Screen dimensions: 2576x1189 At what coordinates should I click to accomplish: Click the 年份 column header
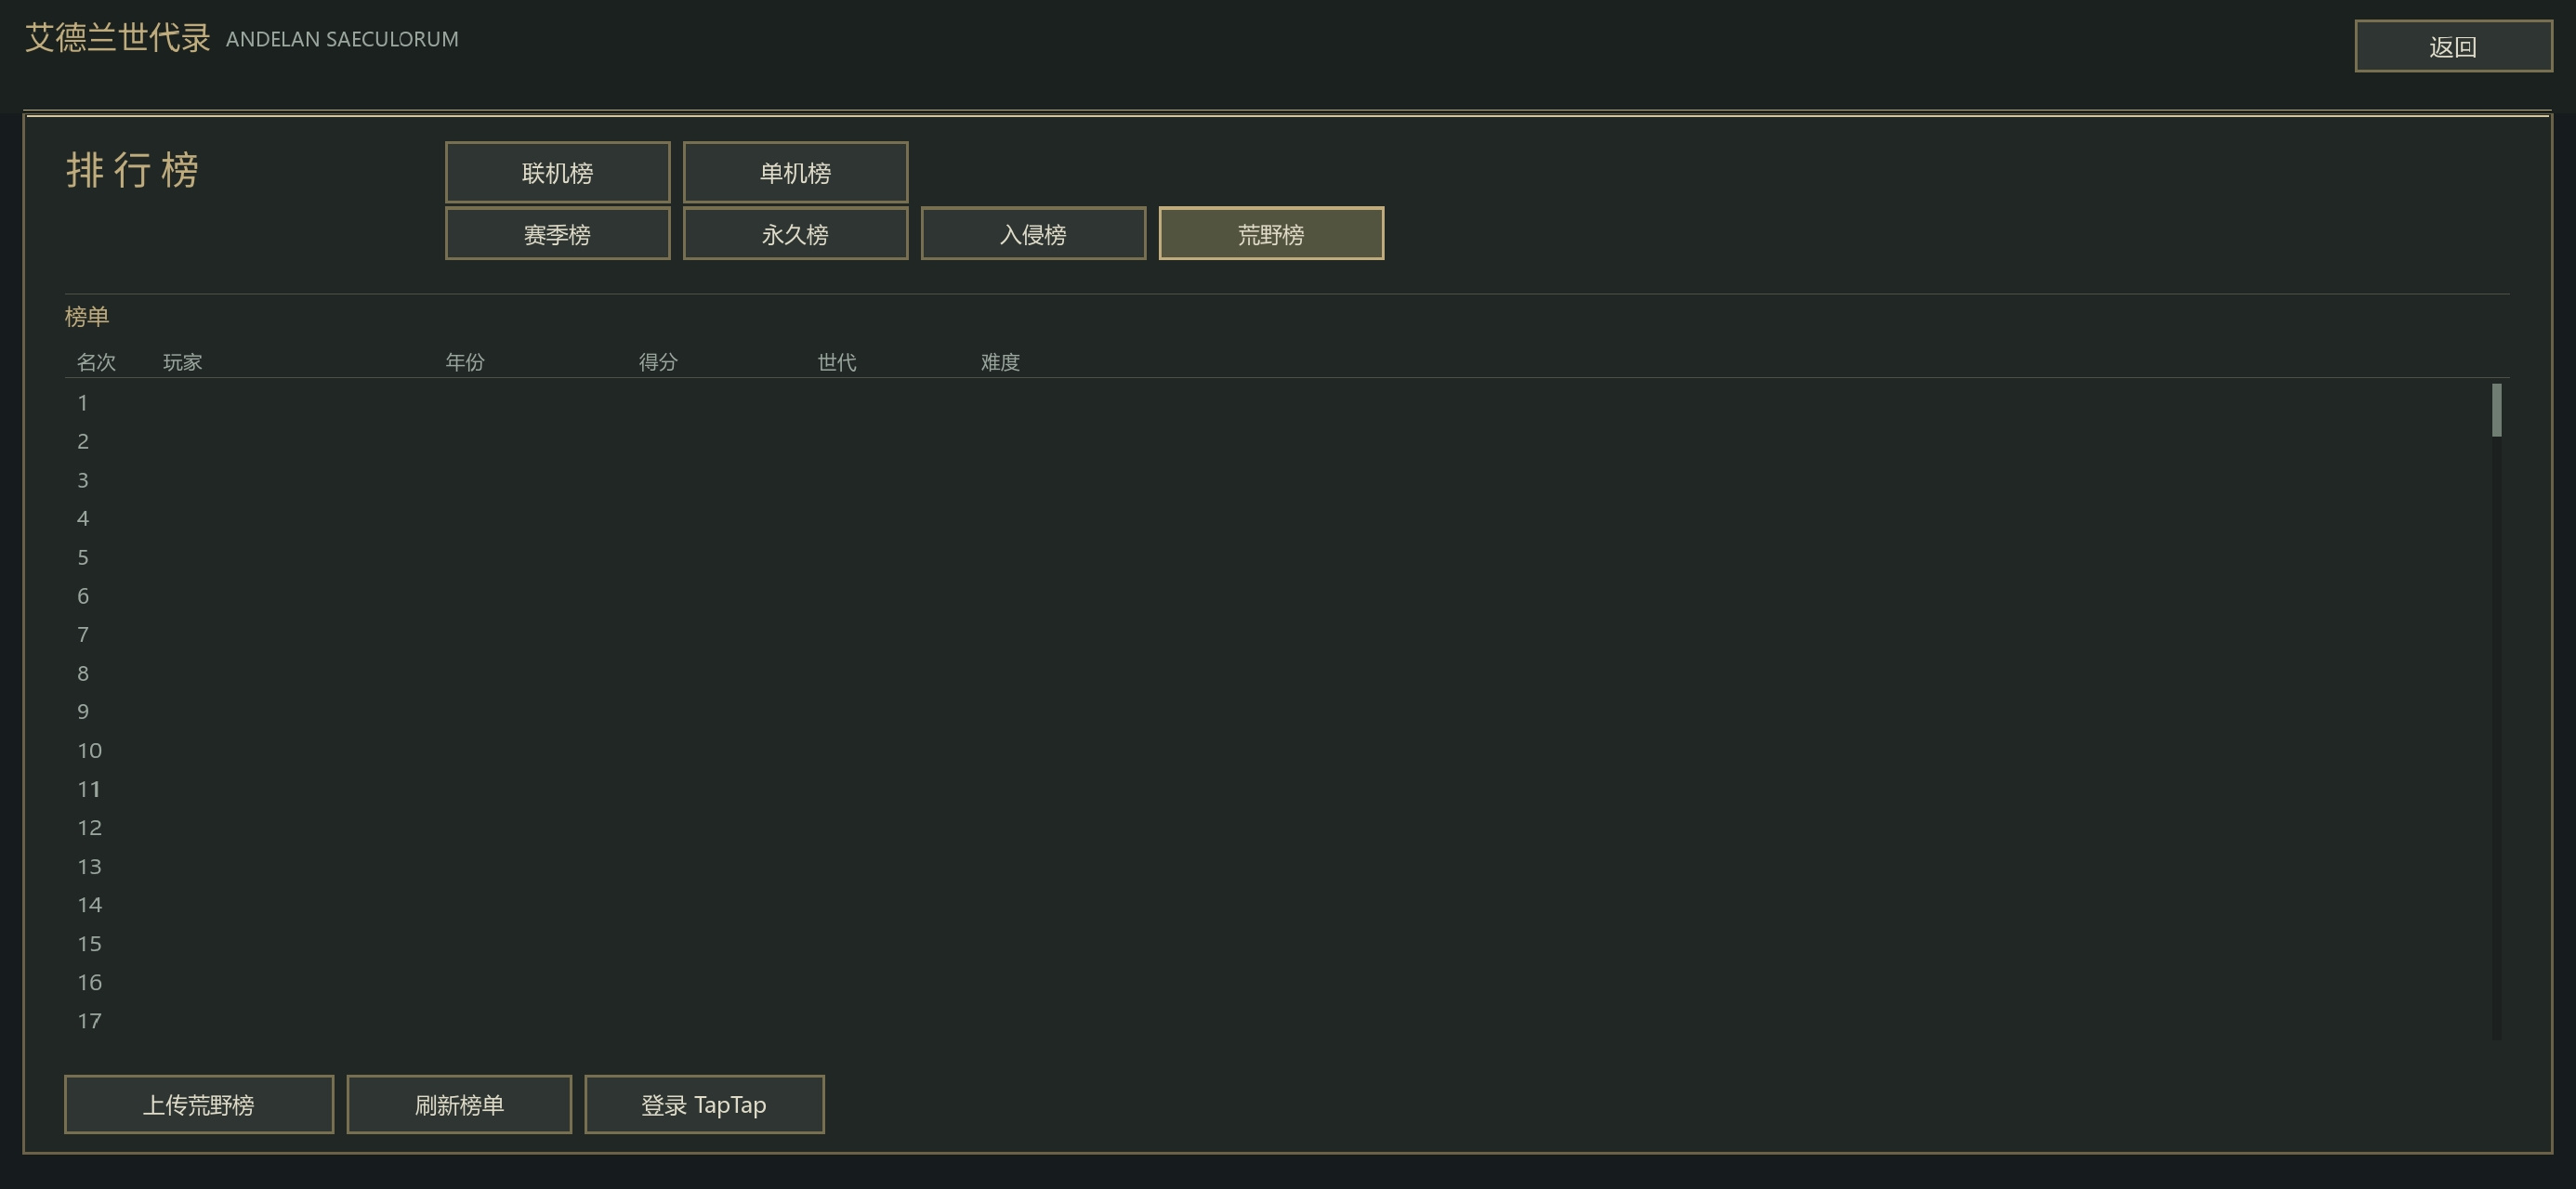[465, 362]
